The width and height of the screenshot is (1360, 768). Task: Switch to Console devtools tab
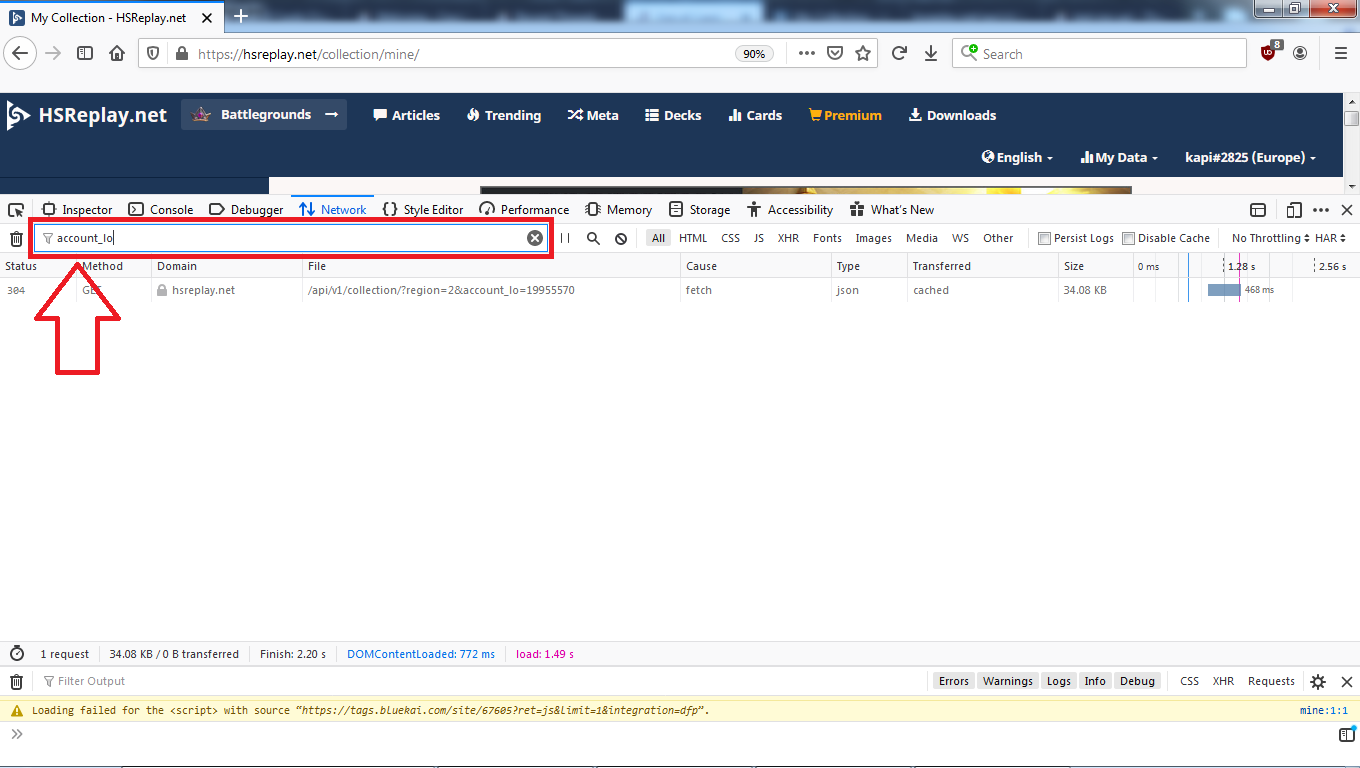161,210
